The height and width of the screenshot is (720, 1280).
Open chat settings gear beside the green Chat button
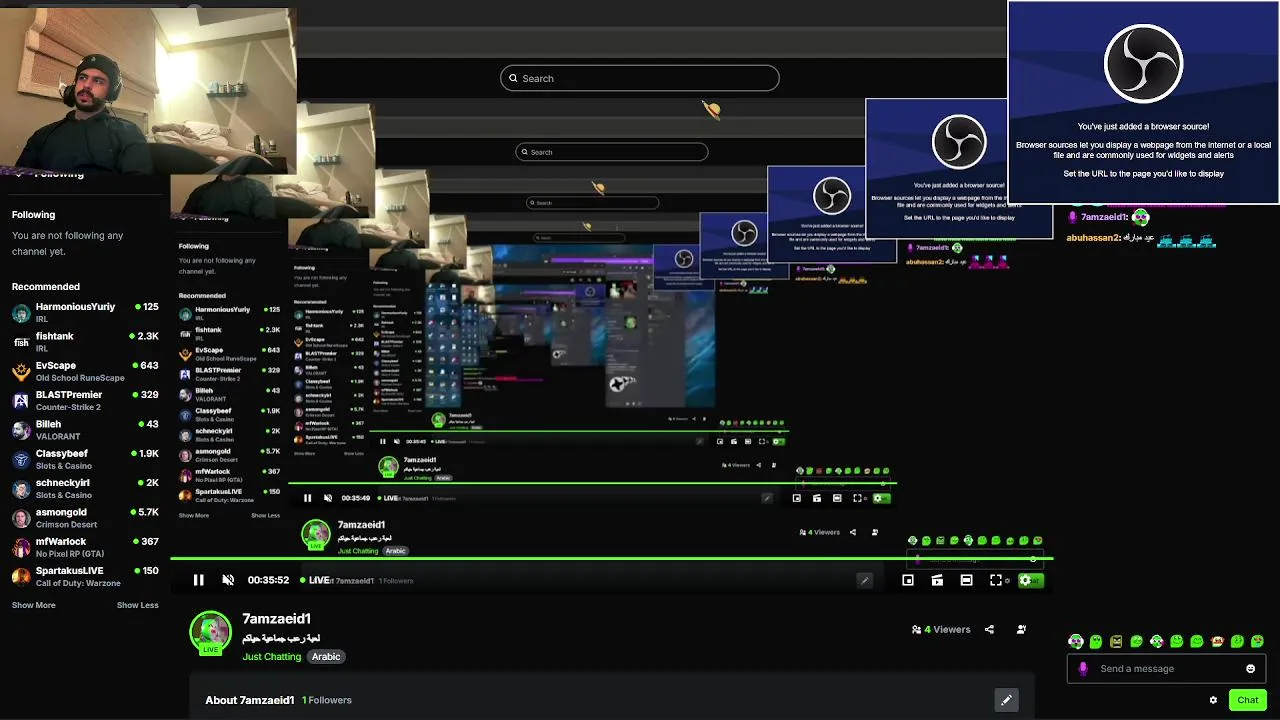[x=1213, y=700]
